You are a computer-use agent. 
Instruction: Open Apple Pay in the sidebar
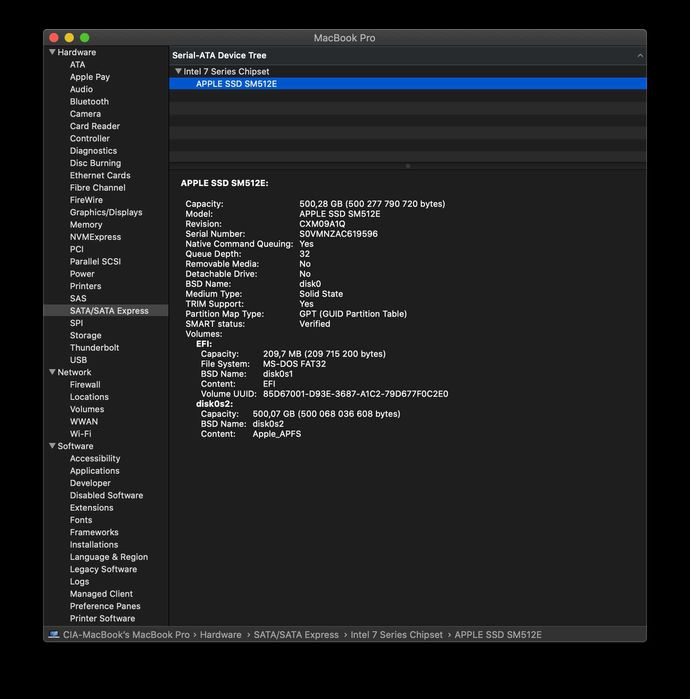[90, 77]
